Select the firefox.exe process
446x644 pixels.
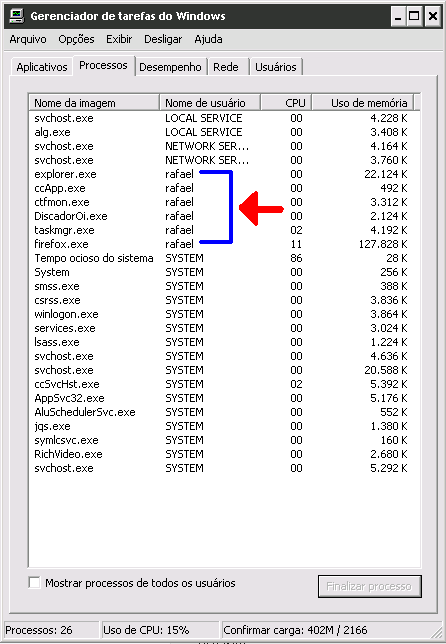[225, 244]
